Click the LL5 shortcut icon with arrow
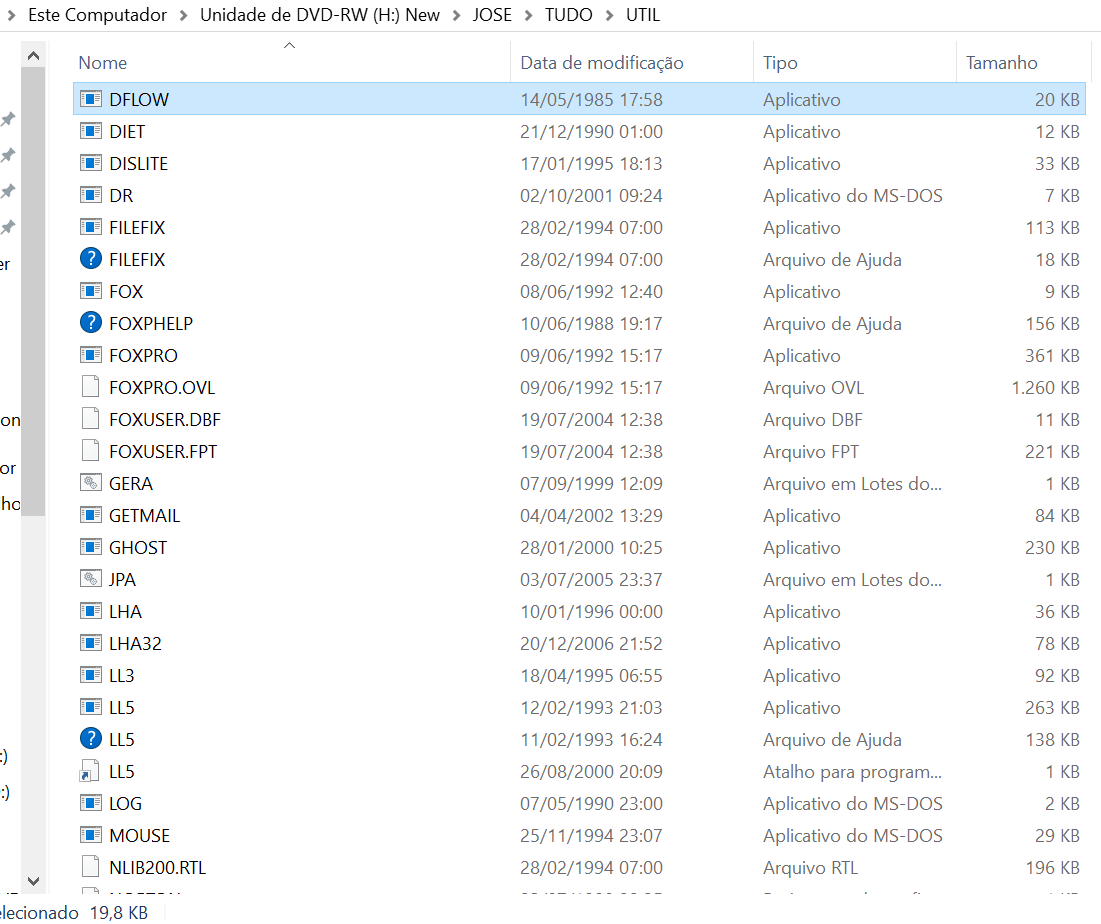Image resolution: width=1101 pixels, height=924 pixels. [x=91, y=771]
